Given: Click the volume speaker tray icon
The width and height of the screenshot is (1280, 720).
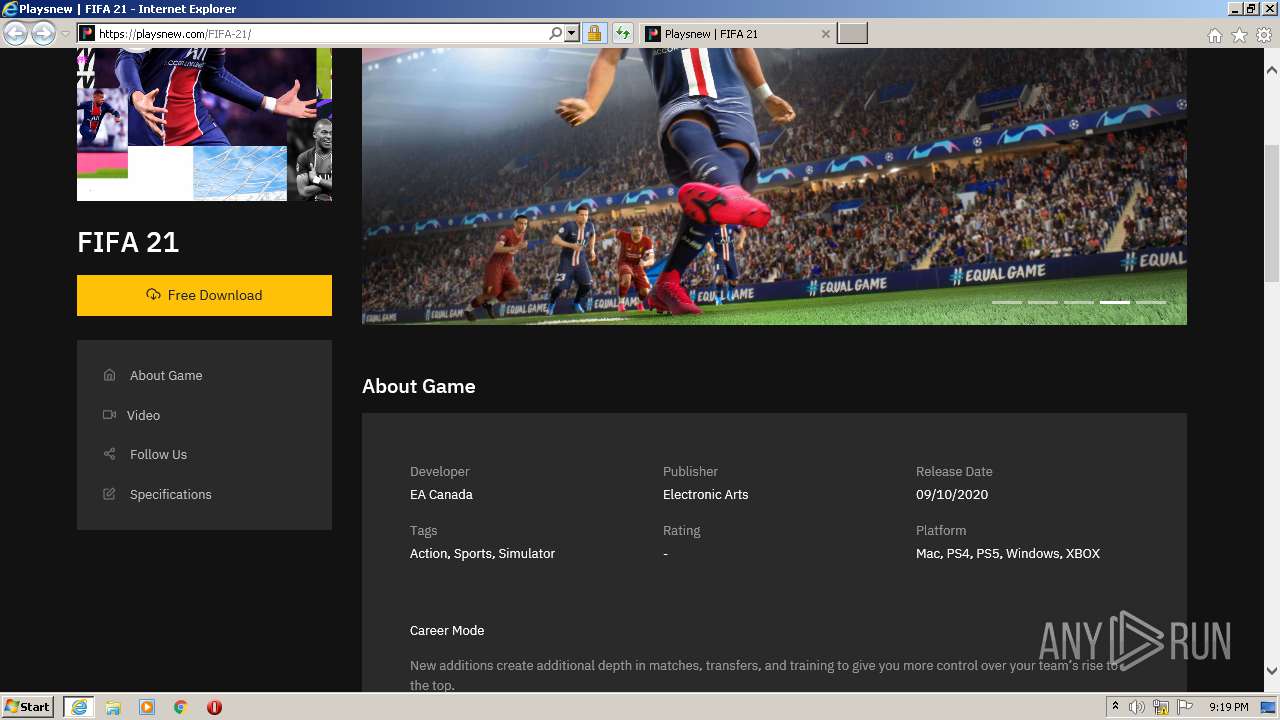Looking at the screenshot, I should point(1137,707).
